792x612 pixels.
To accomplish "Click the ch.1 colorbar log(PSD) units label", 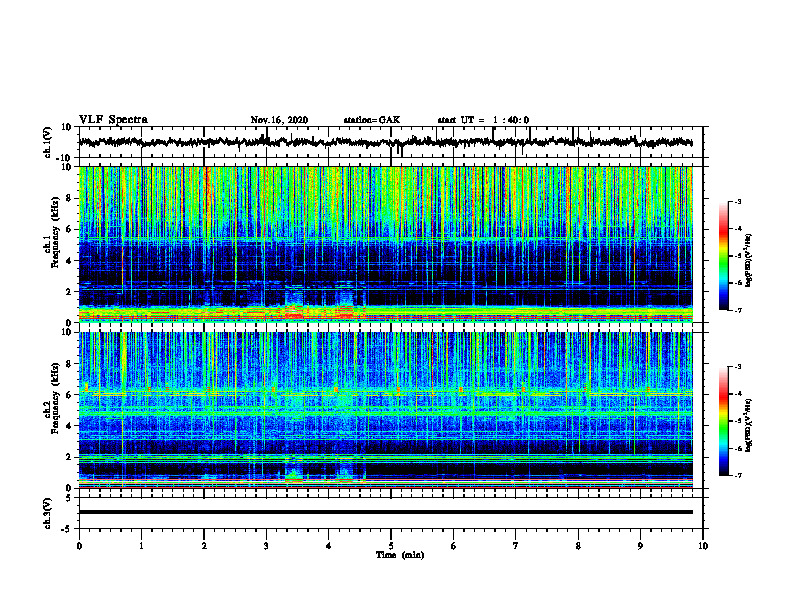I will click(749, 261).
